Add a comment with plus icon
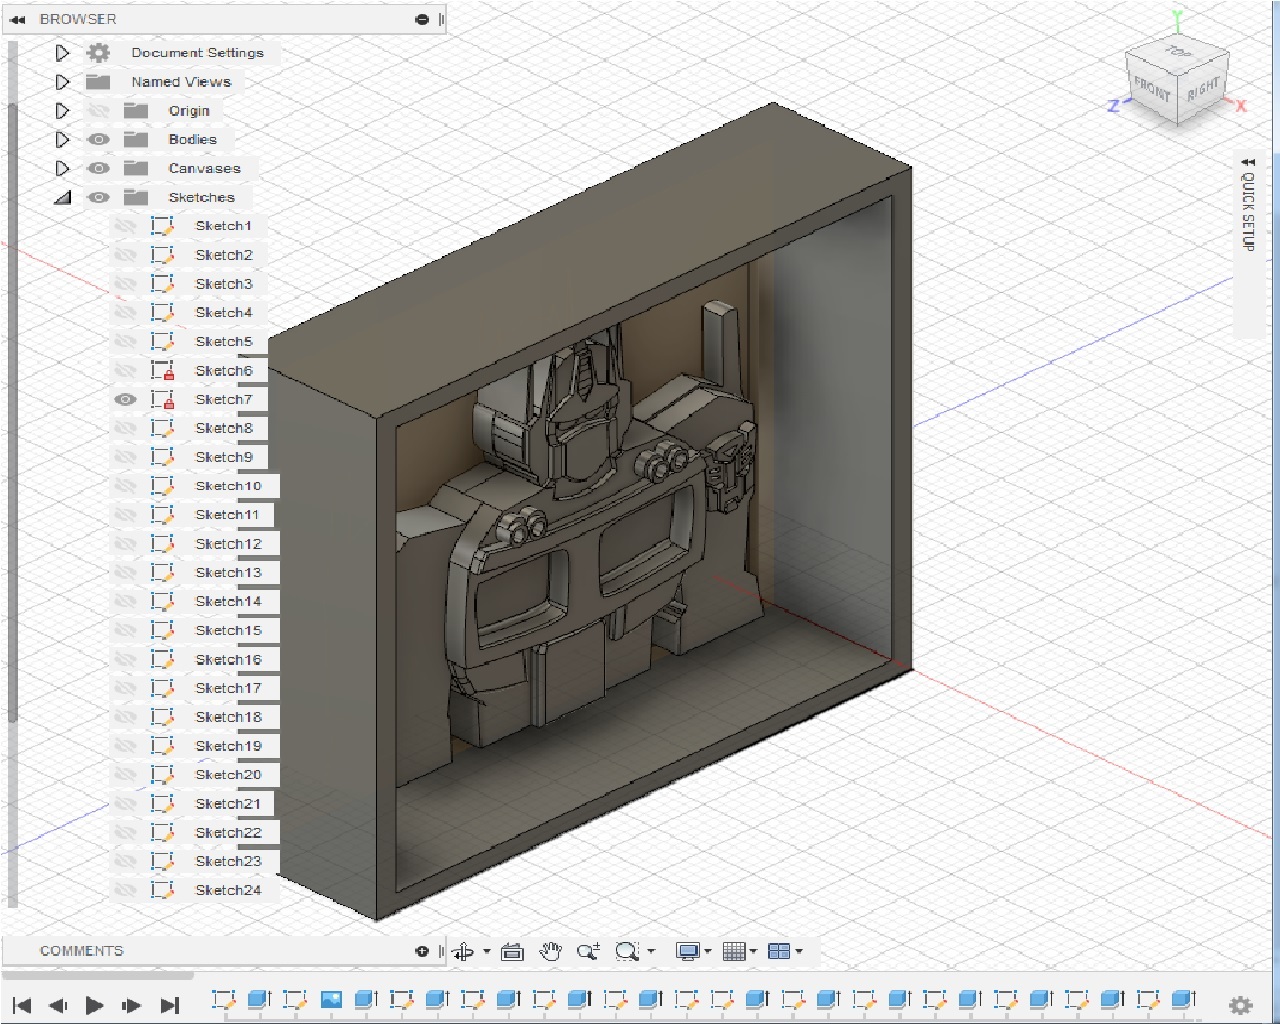 (x=422, y=951)
